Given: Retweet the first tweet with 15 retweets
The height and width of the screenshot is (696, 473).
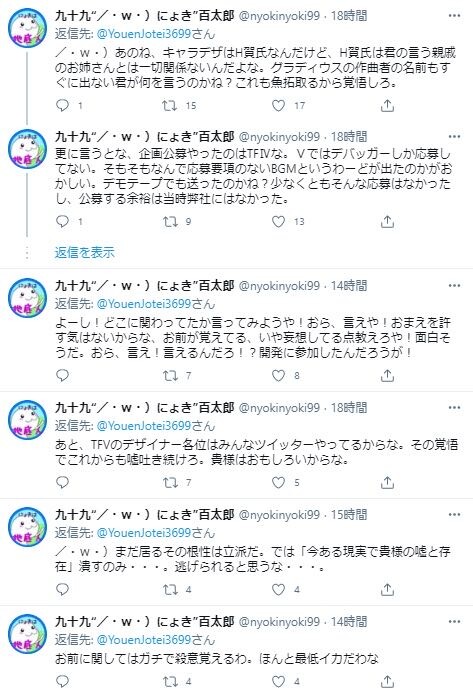Looking at the screenshot, I should click(169, 105).
